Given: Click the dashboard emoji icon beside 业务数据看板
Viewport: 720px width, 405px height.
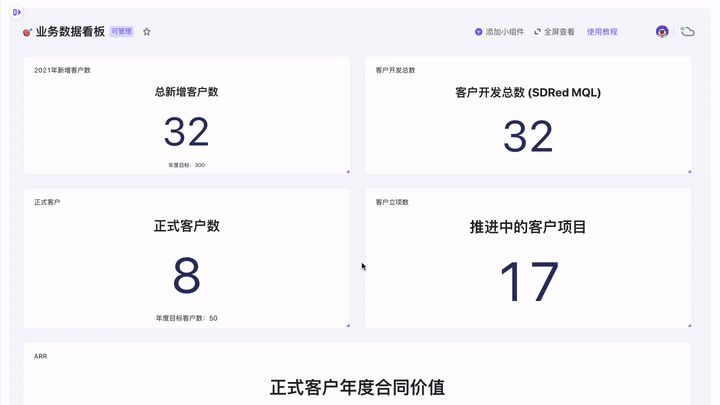Looking at the screenshot, I should [x=27, y=32].
